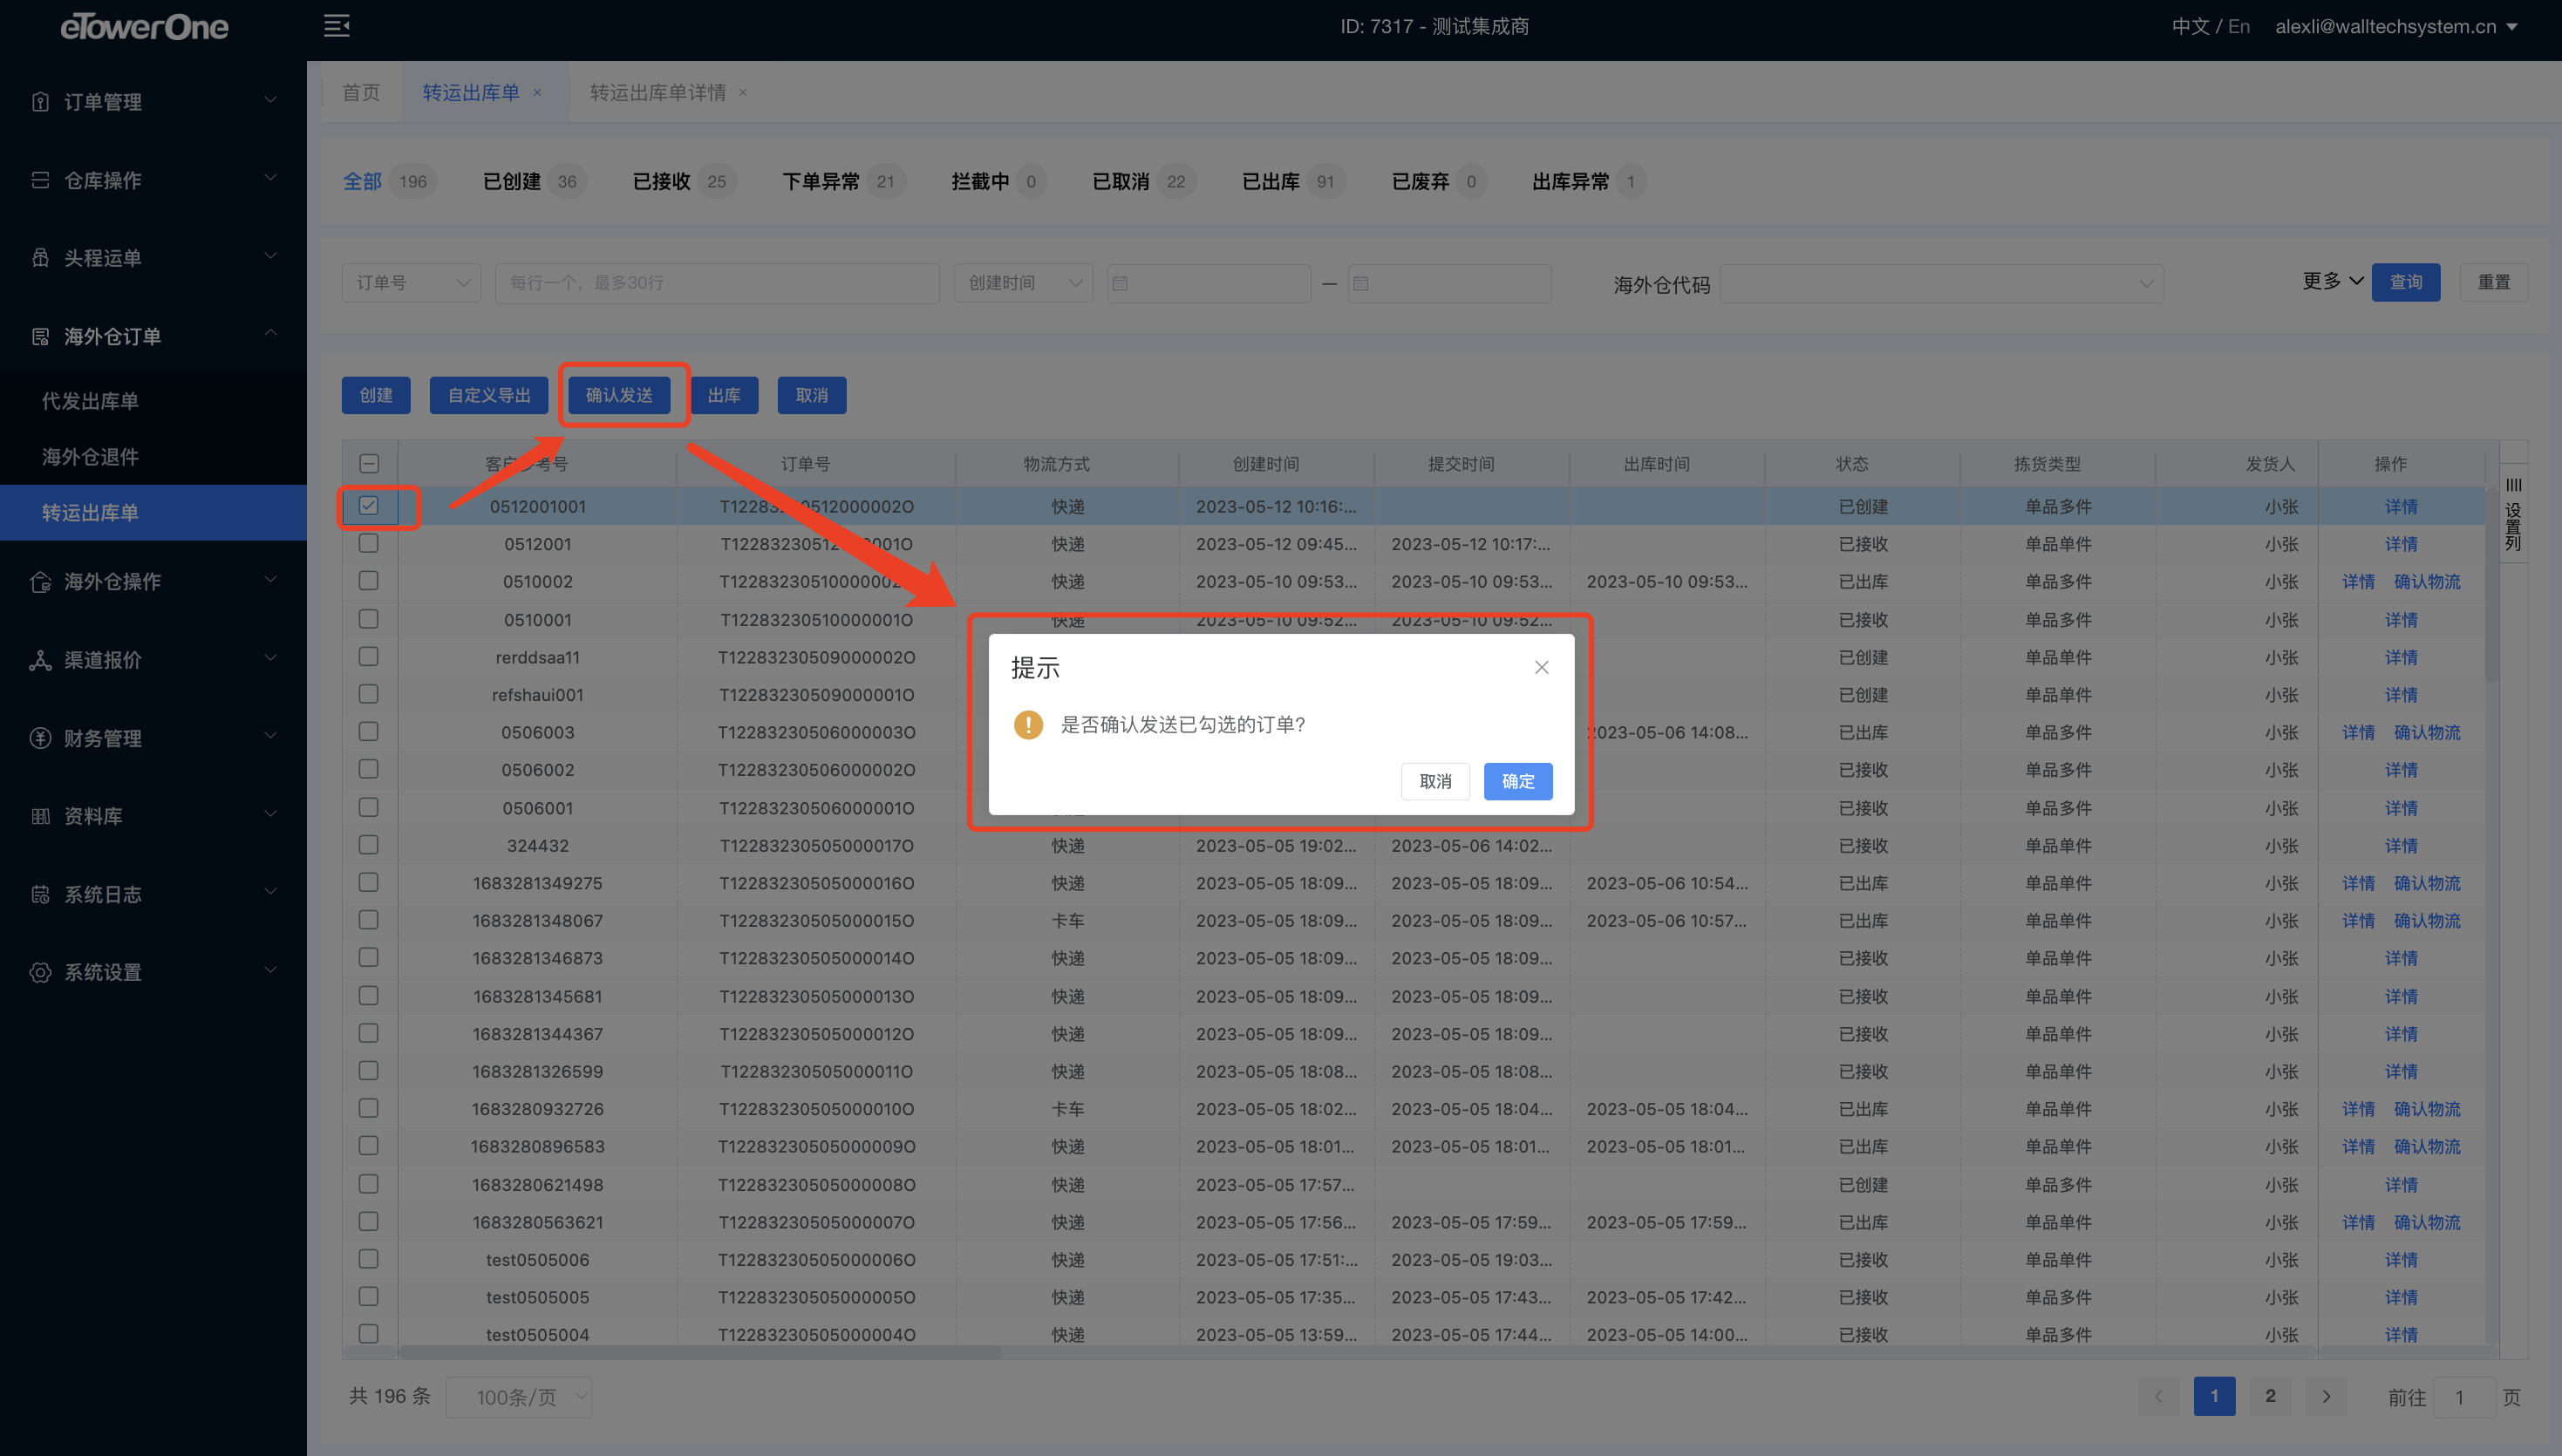
Task: Check the row refshaui001 checkbox
Action: point(369,693)
